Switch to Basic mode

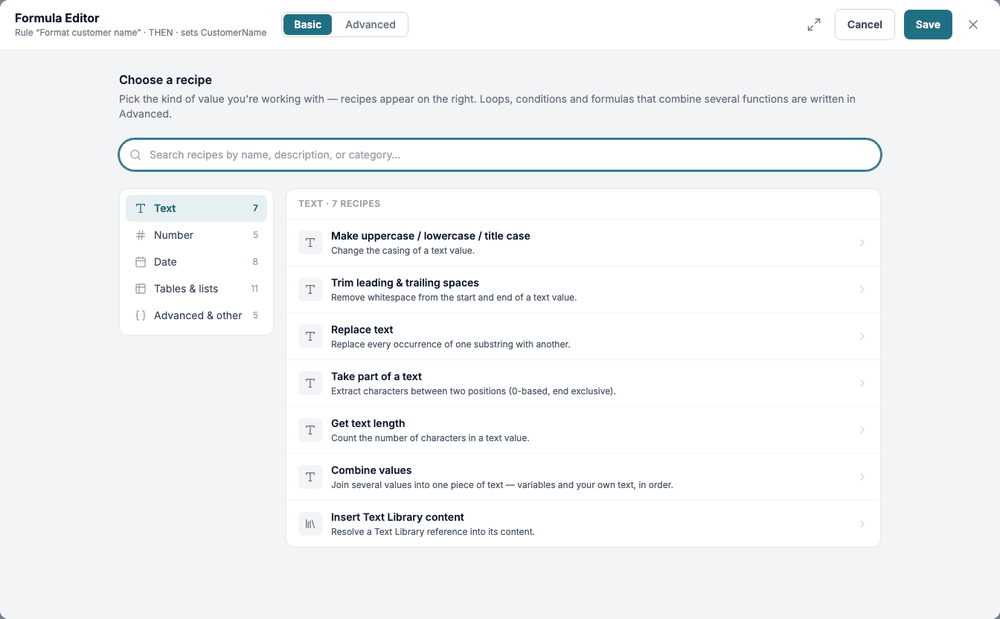[307, 25]
